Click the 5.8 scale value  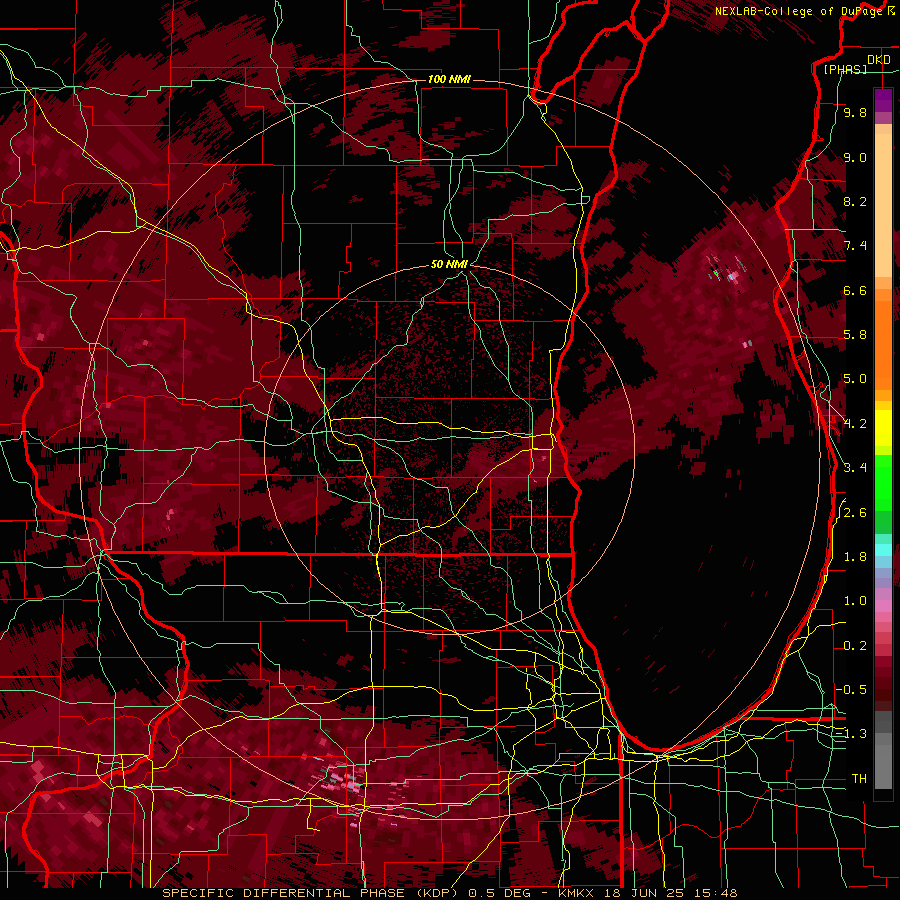(855, 335)
